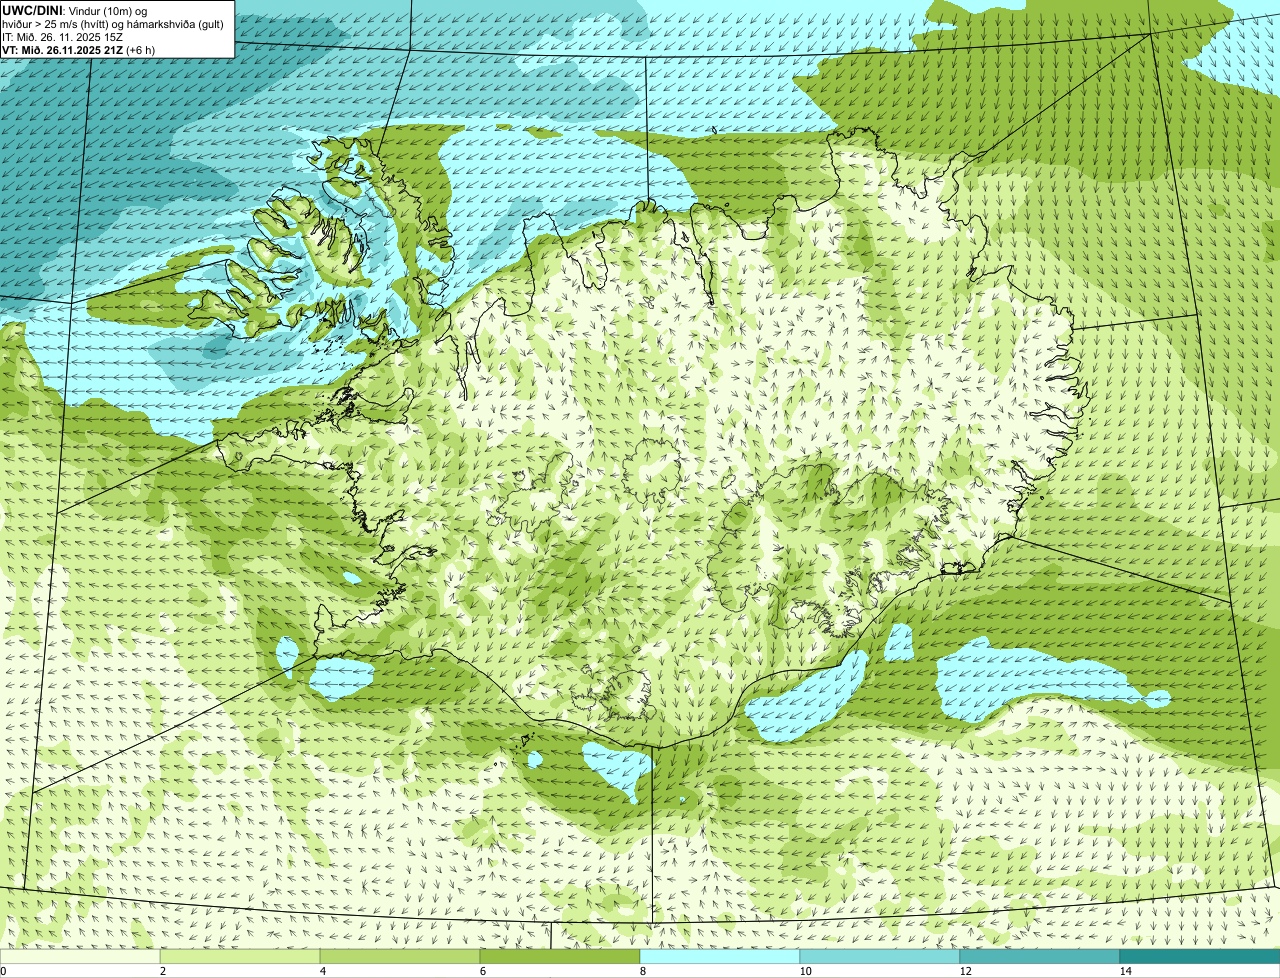Click the 8–10 m/s light cyan legend swatch

720,956
